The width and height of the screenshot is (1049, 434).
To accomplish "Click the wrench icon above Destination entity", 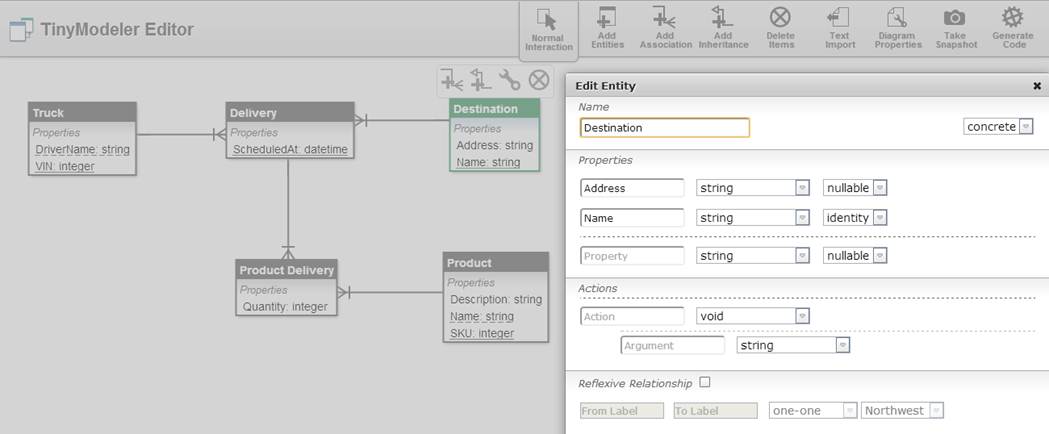I will point(510,79).
